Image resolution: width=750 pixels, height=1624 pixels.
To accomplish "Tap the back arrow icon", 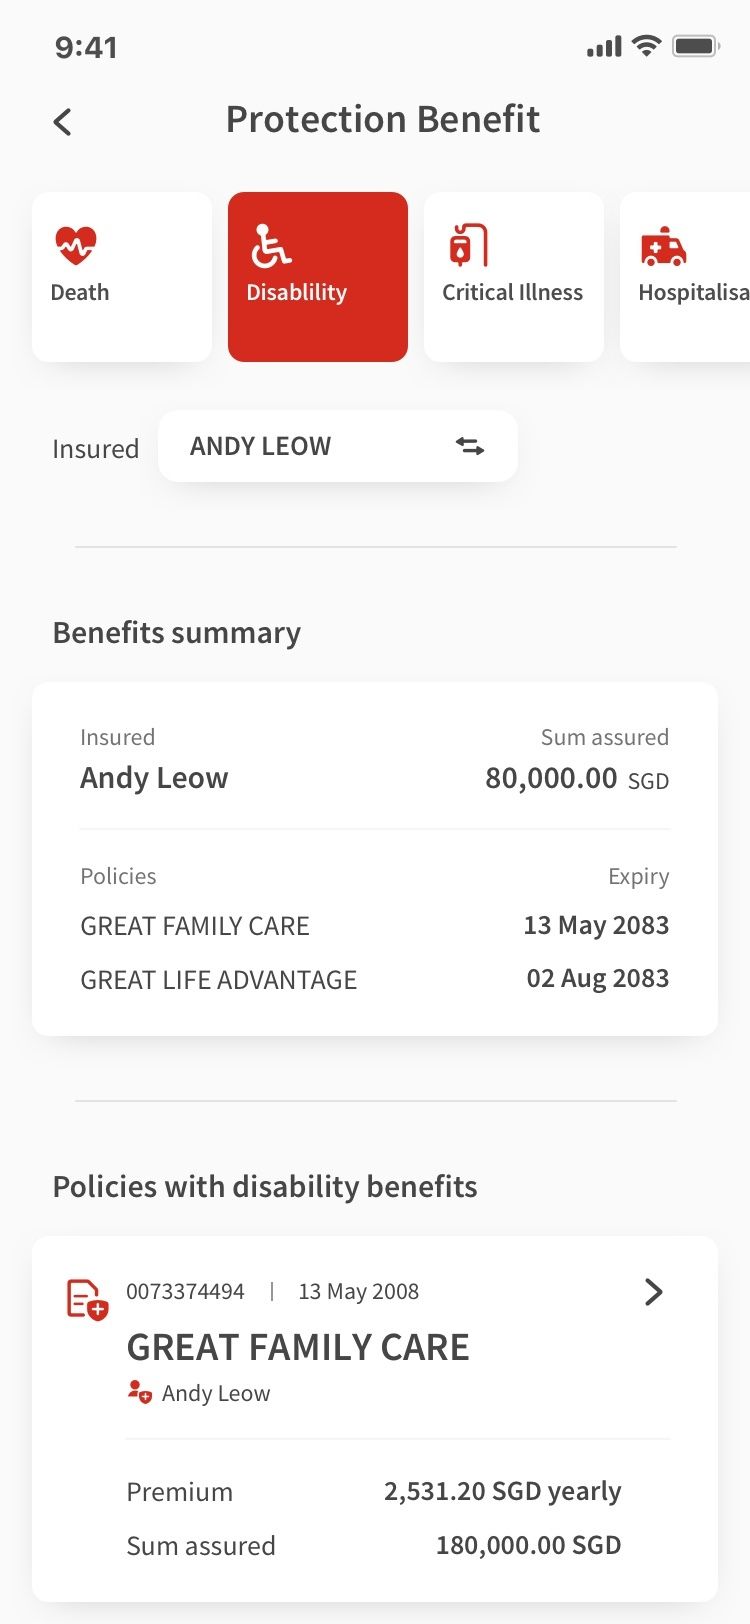I will pos(63,122).
